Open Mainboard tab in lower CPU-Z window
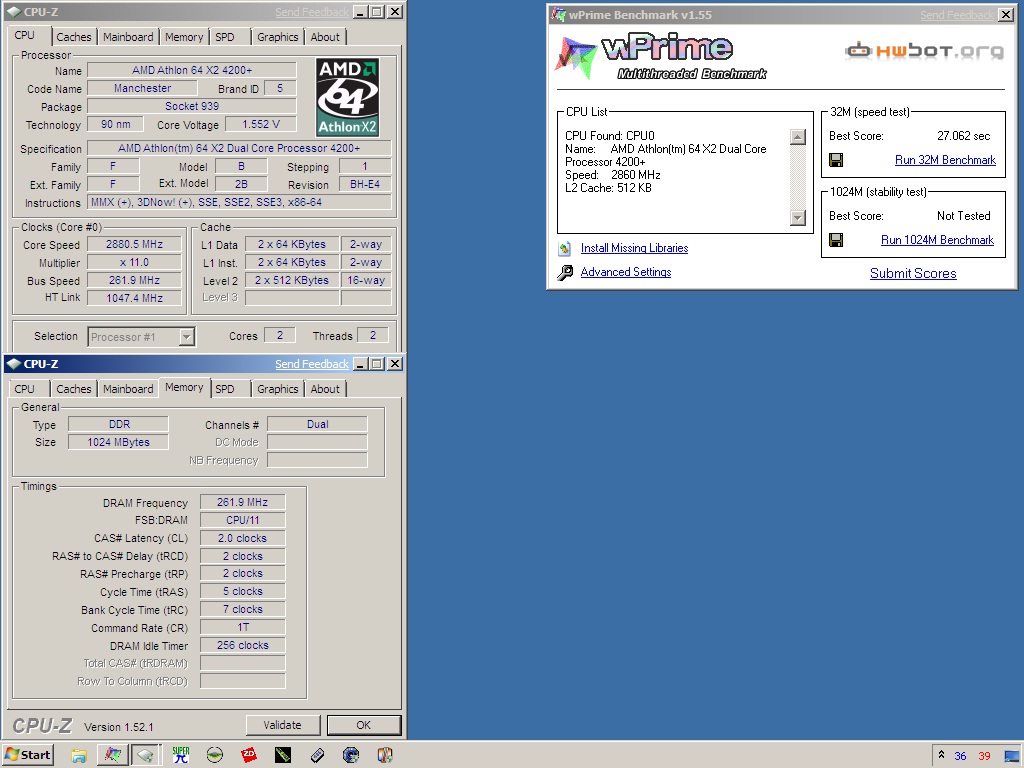Screen dimensions: 1024x768 point(128,389)
